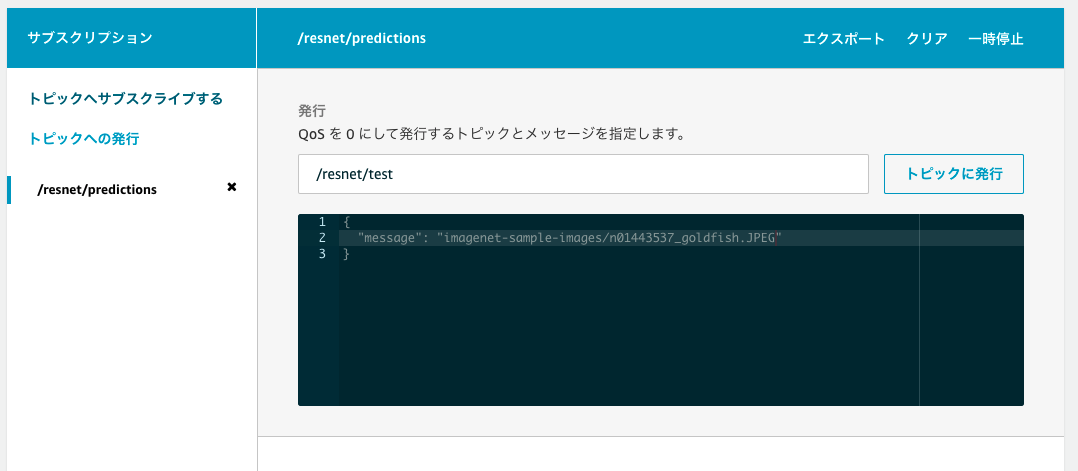Click line number 3 in editor gutter
Viewport: 1078px width, 471px height.
322,254
